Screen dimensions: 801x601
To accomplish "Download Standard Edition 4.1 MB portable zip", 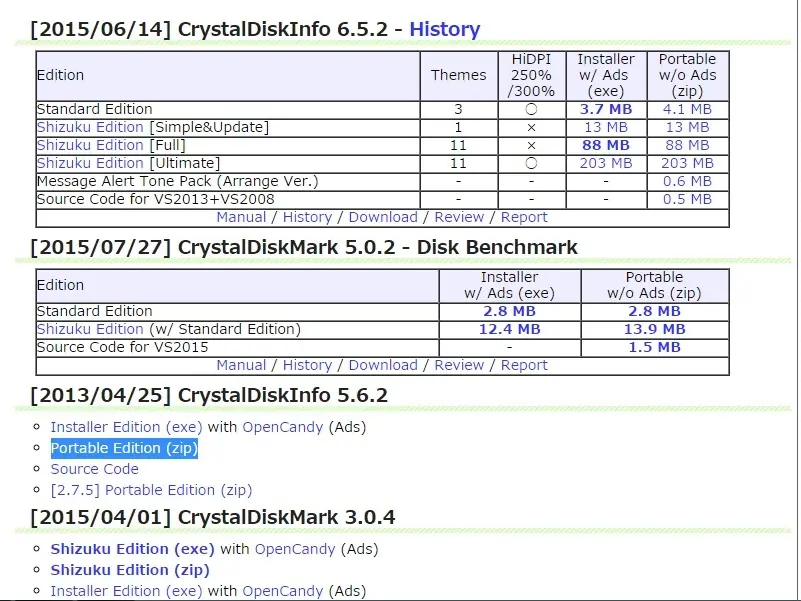I will pos(687,109).
